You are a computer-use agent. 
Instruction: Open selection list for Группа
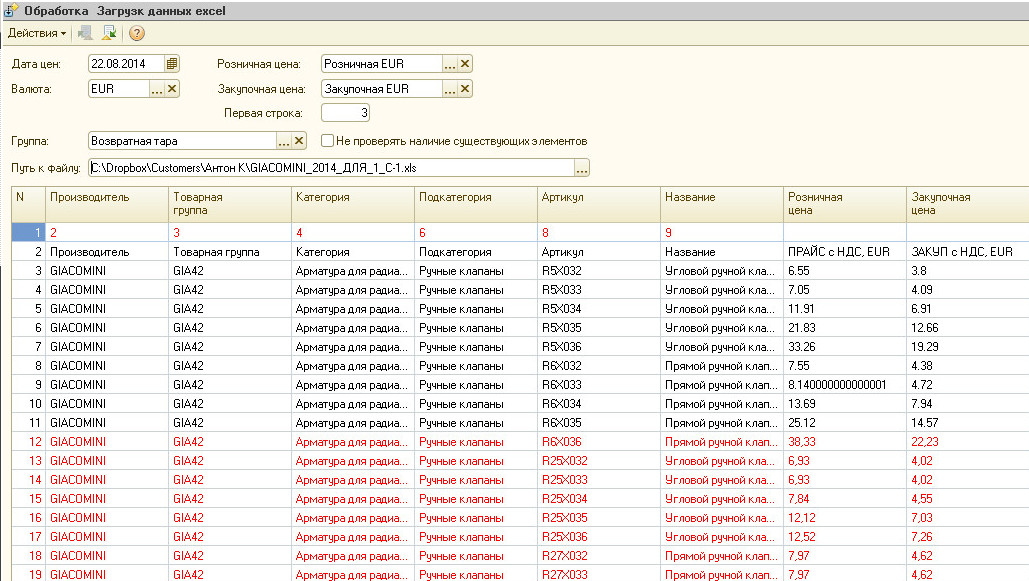pyautogui.click(x=284, y=141)
